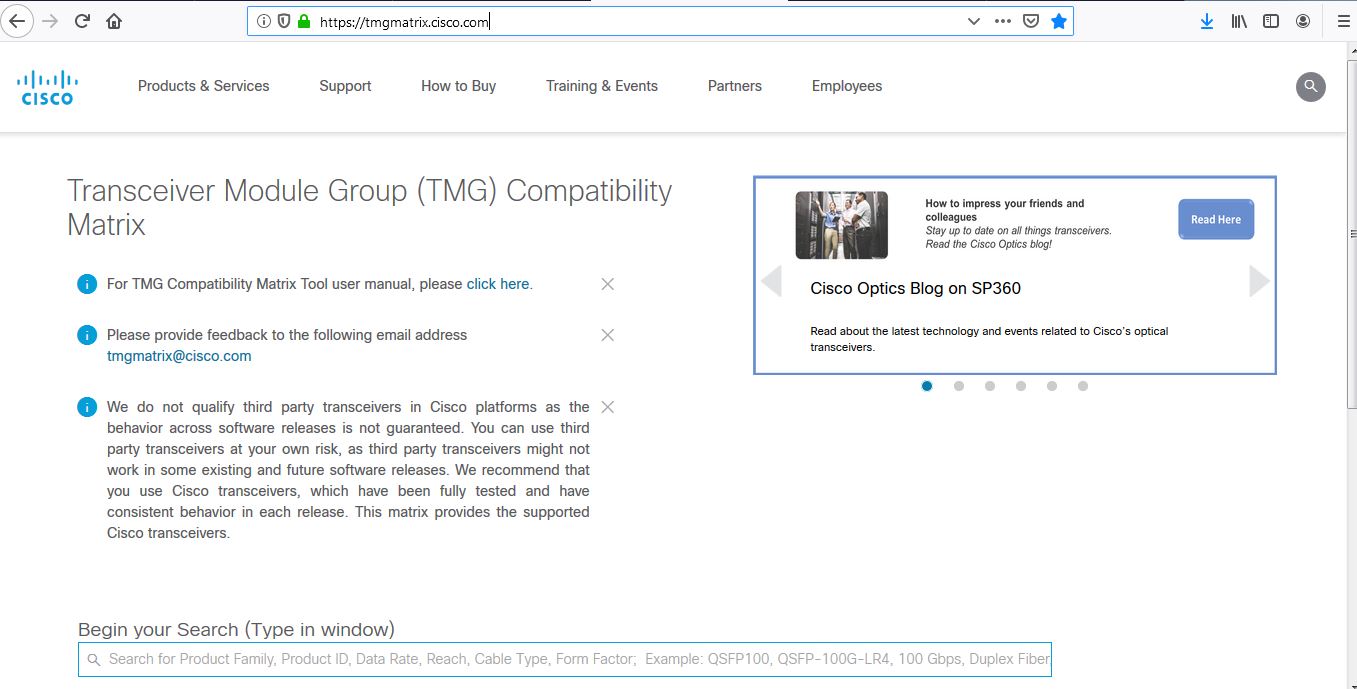Image resolution: width=1357 pixels, height=689 pixels.
Task: Reload the current page
Action: 82,20
